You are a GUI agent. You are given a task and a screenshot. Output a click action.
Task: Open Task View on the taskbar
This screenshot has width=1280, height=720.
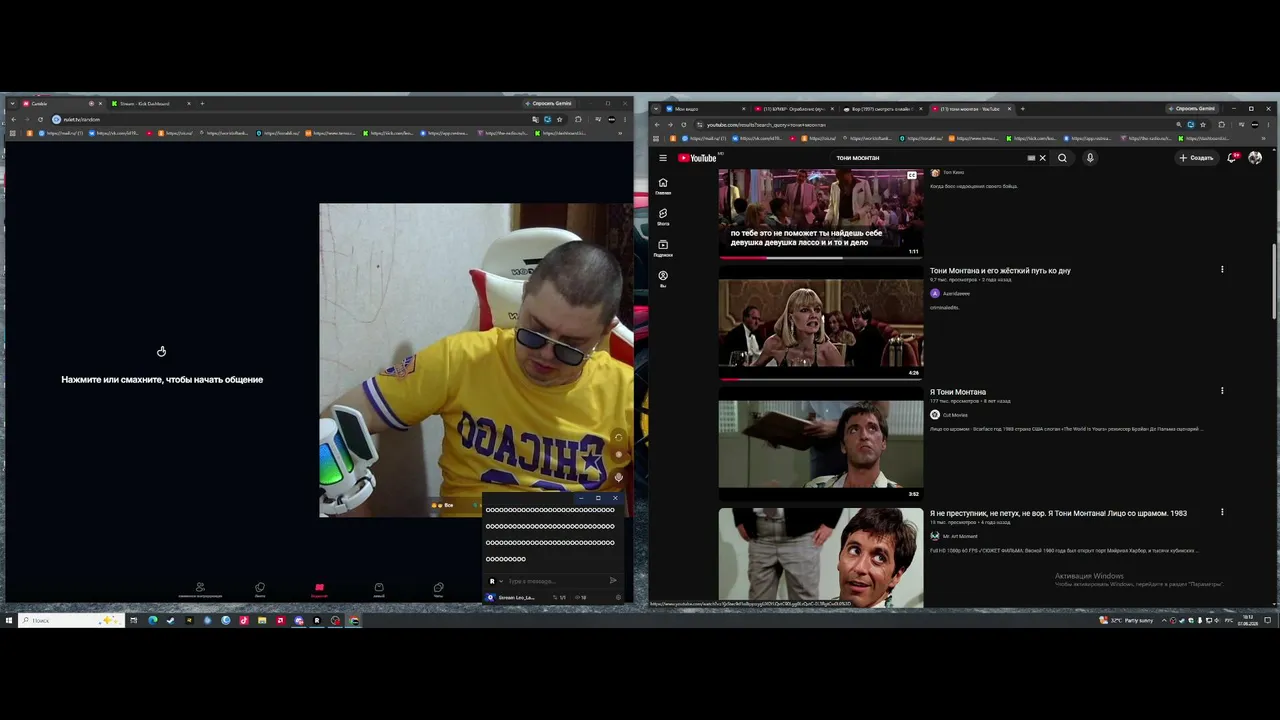133,620
